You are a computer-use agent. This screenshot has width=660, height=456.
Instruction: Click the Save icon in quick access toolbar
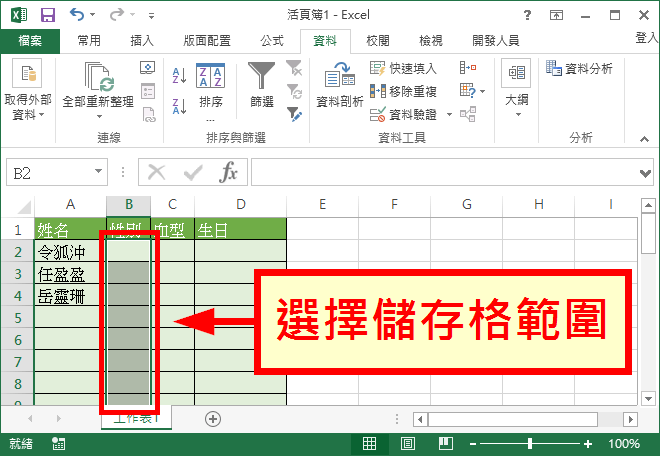[48, 15]
